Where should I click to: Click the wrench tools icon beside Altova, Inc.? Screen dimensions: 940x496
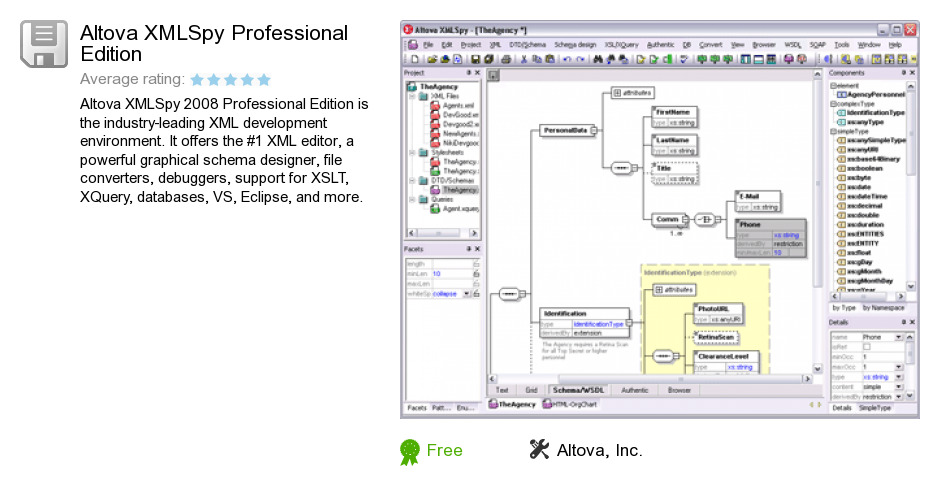coord(539,449)
